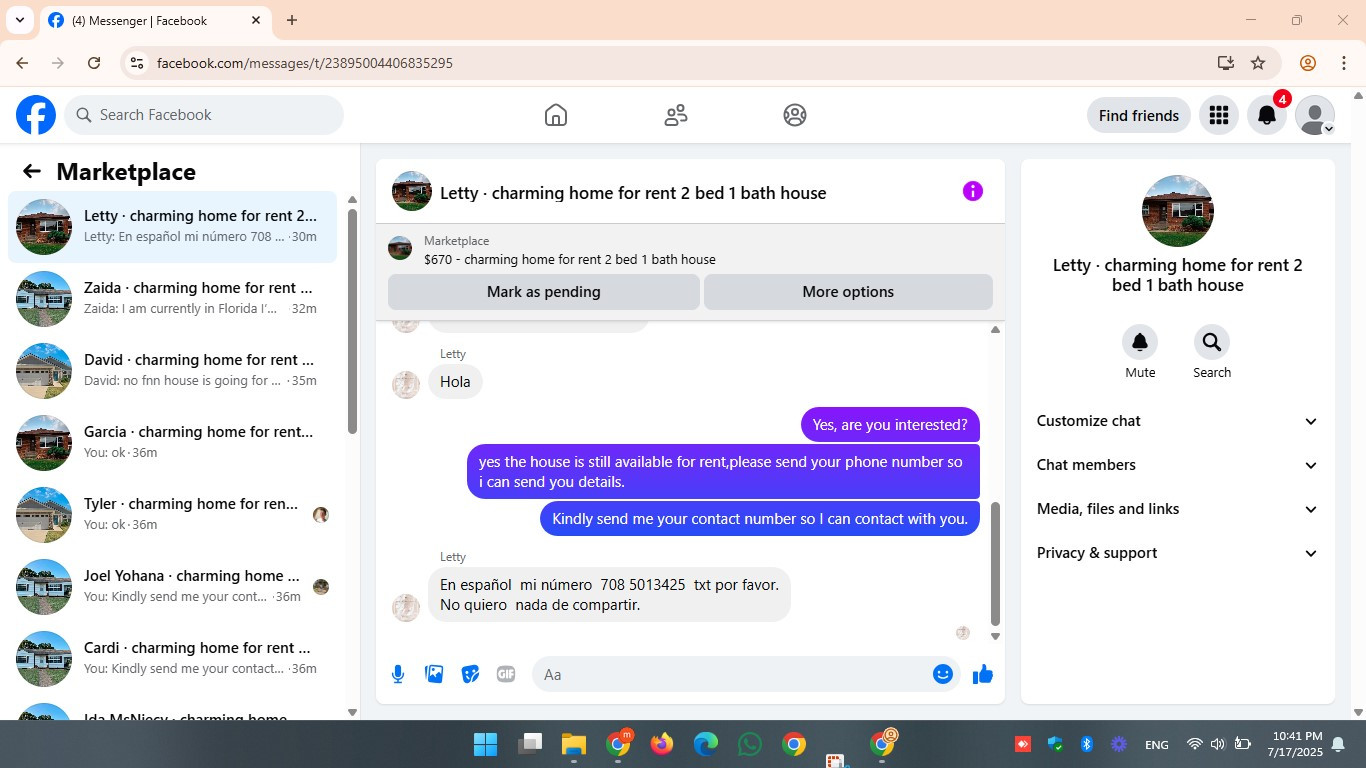Click the browser forward arrow

(x=58, y=63)
